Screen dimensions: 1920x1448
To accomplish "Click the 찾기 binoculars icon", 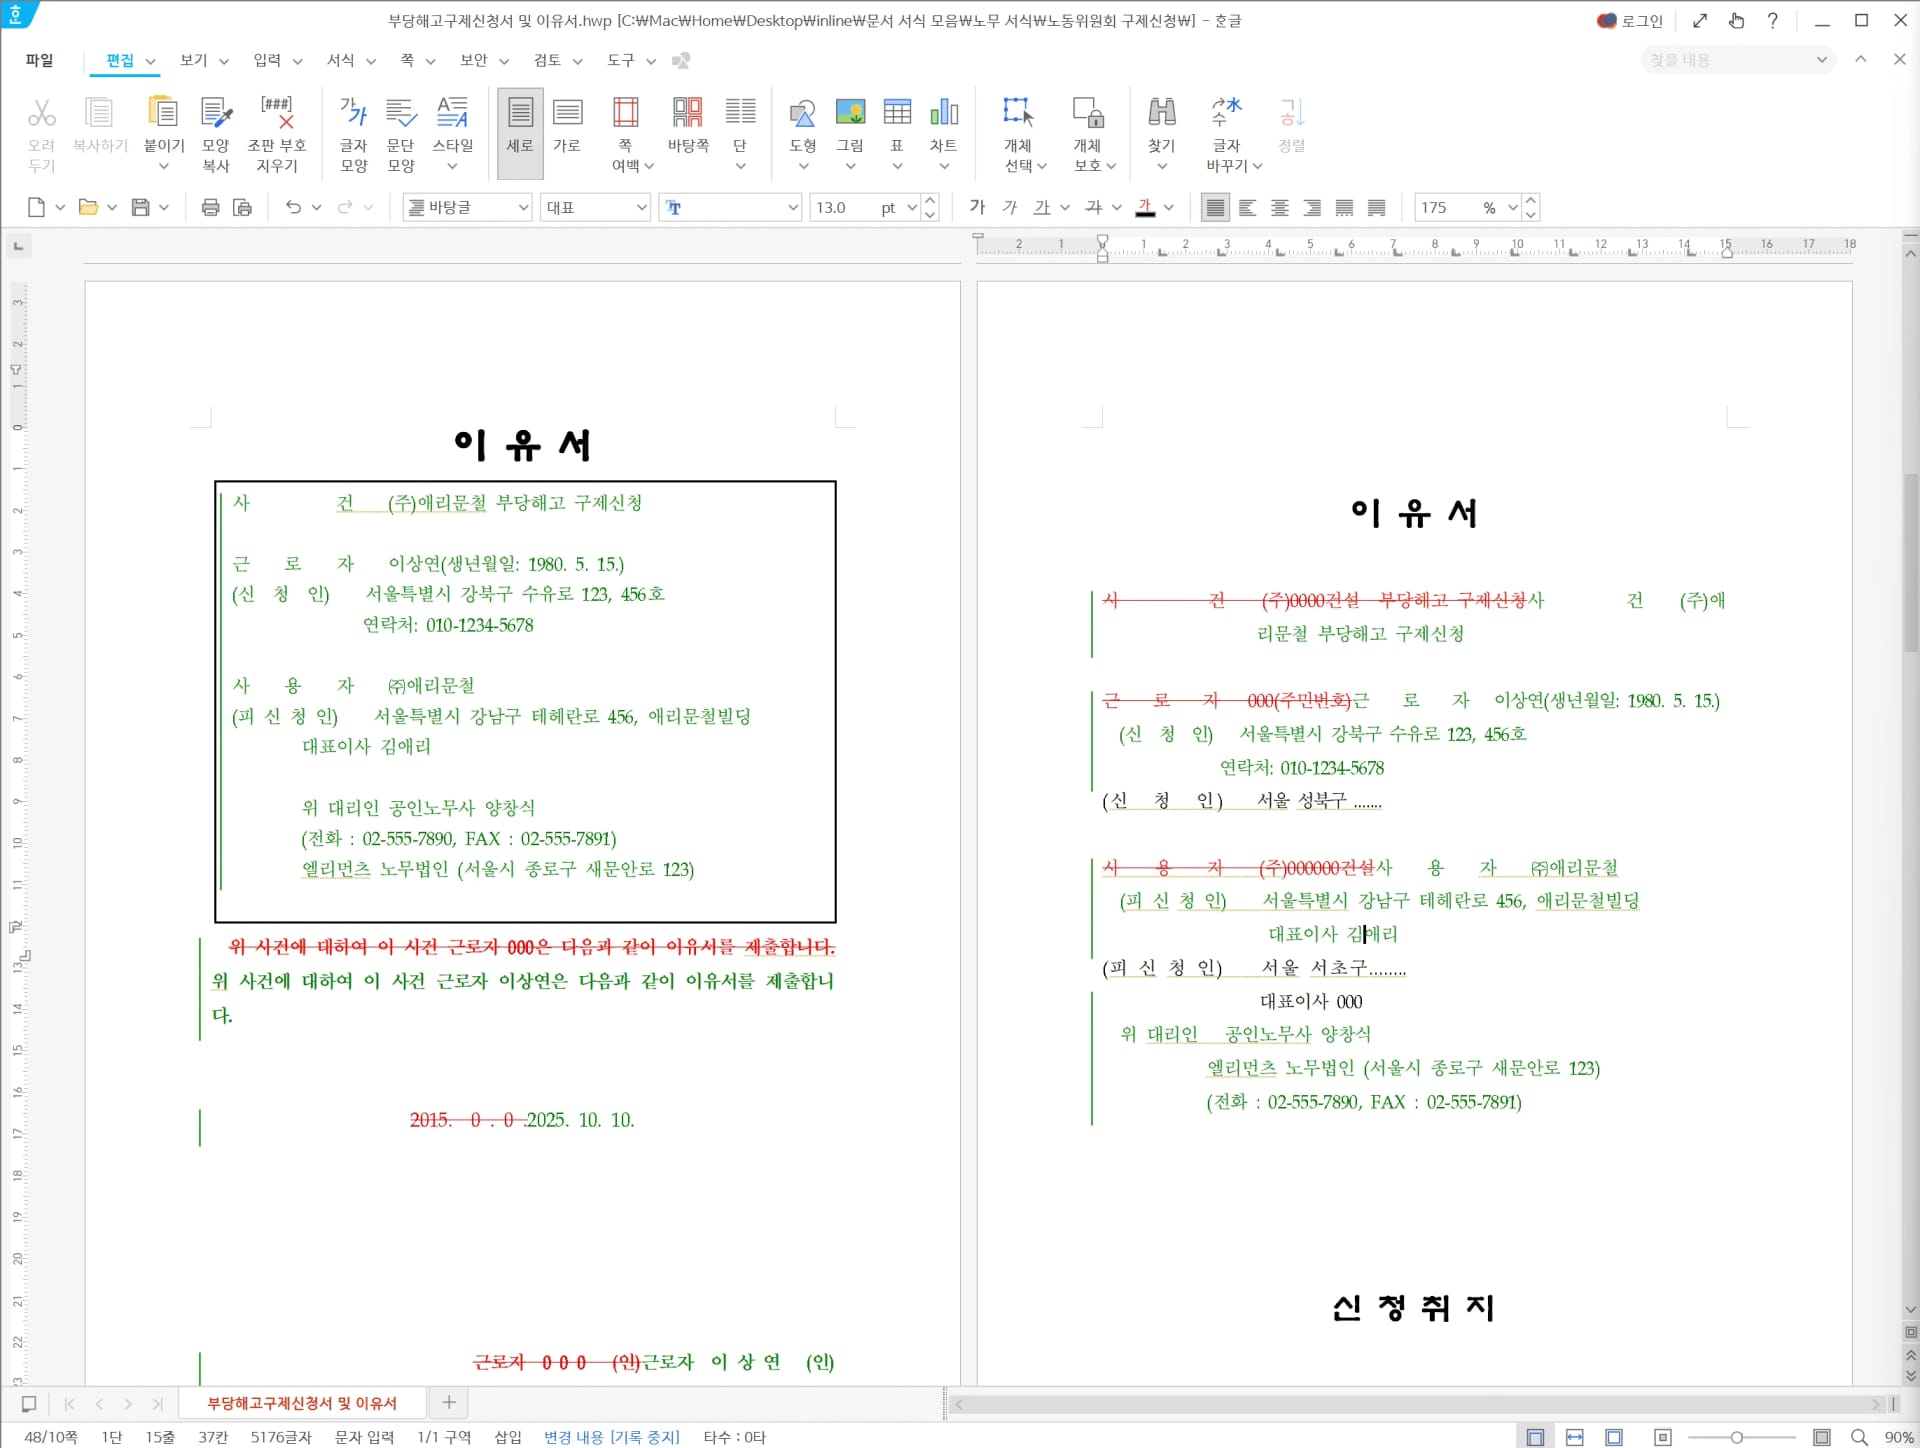I will coord(1161,113).
